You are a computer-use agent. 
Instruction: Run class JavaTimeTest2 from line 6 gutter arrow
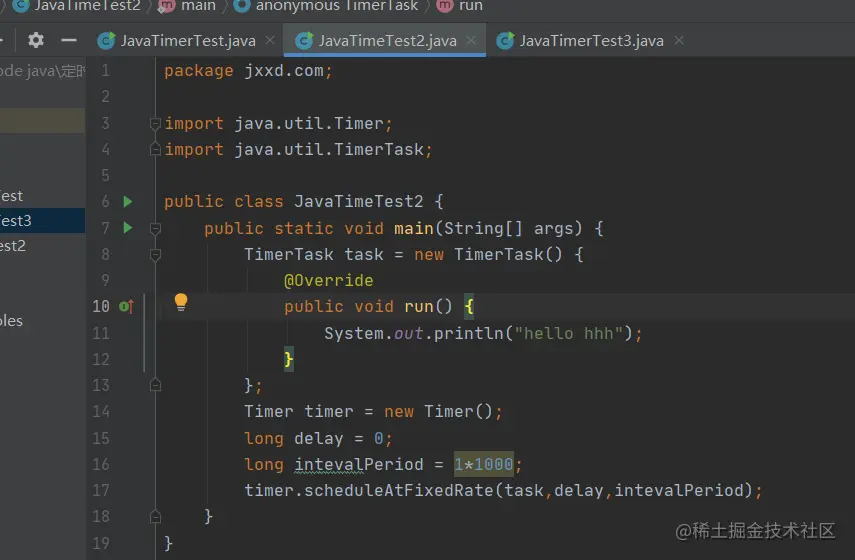[x=128, y=202]
